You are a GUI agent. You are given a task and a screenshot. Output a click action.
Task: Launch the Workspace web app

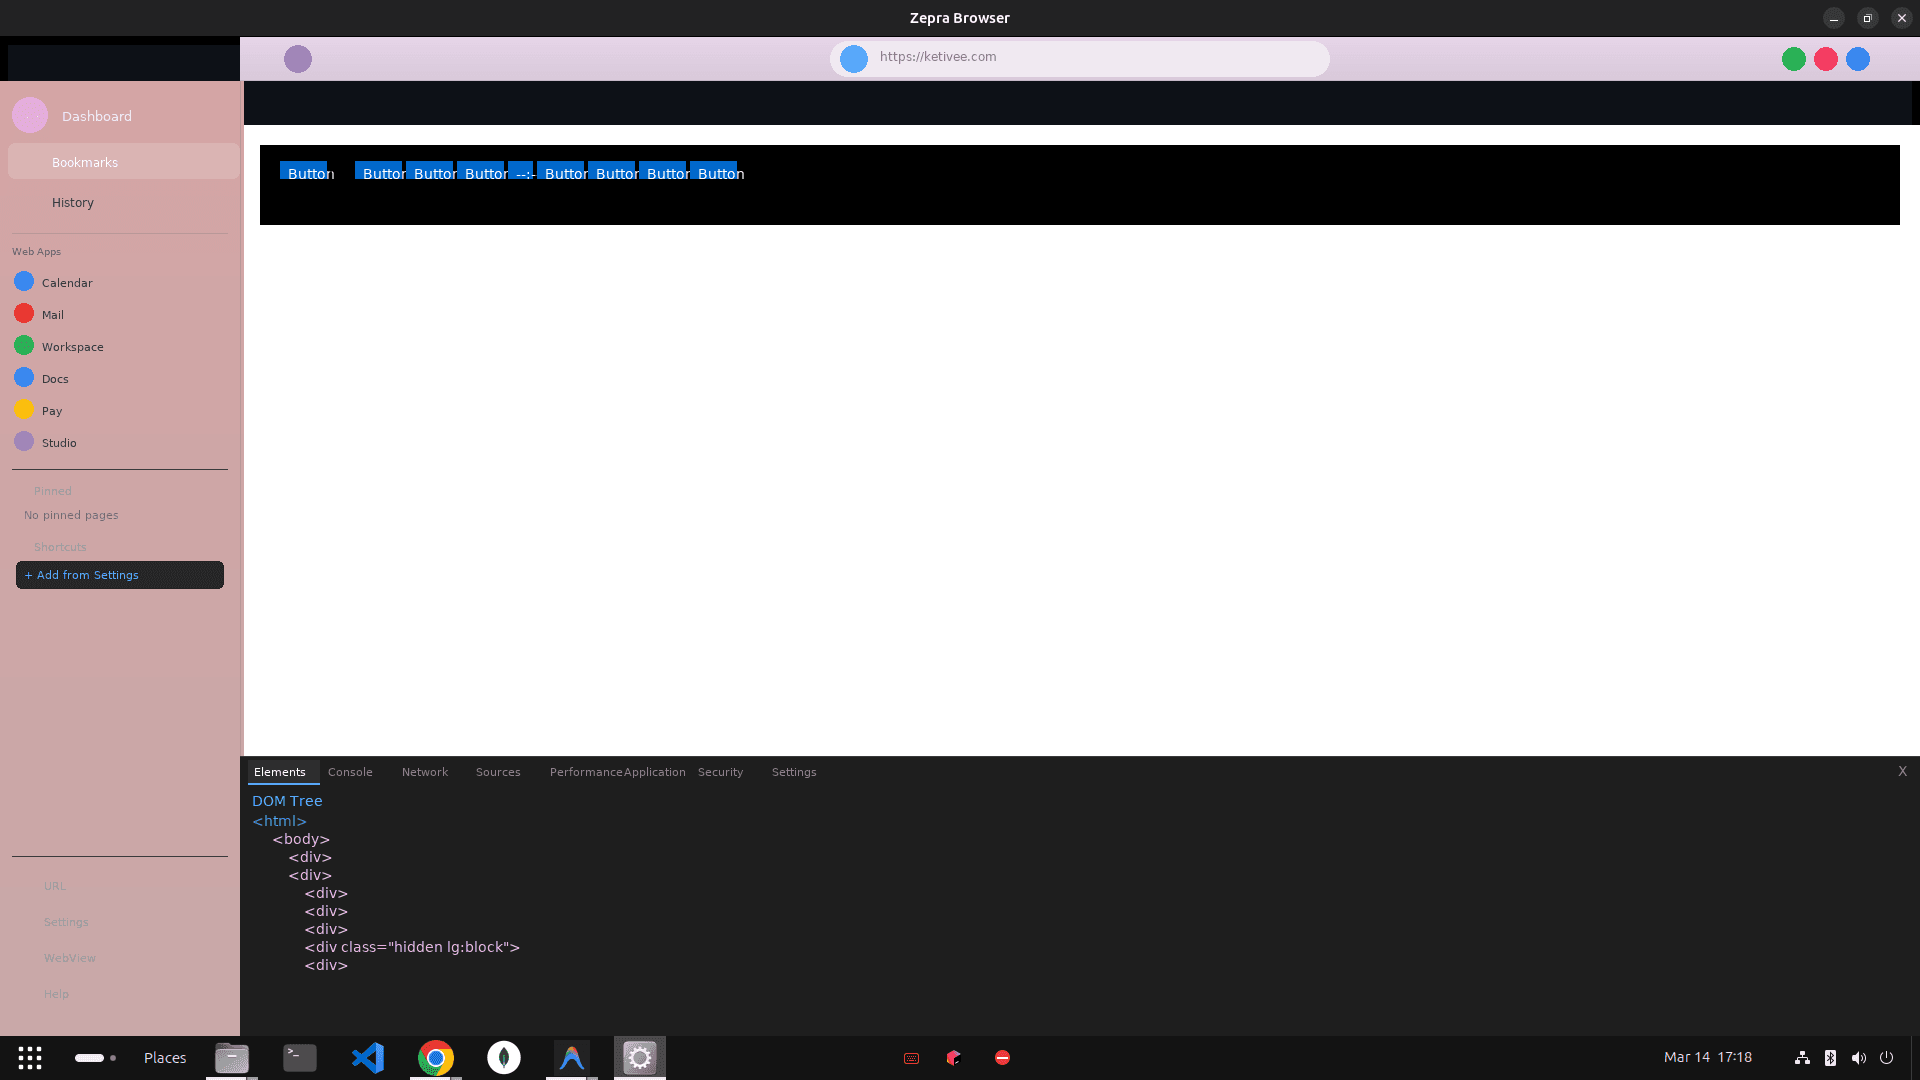coord(73,347)
